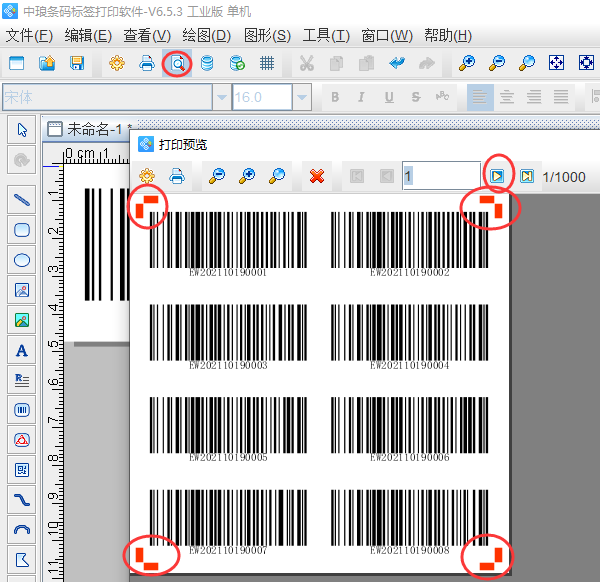Open the 帮助(H) menu
The width and height of the screenshot is (600, 582).
448,36
